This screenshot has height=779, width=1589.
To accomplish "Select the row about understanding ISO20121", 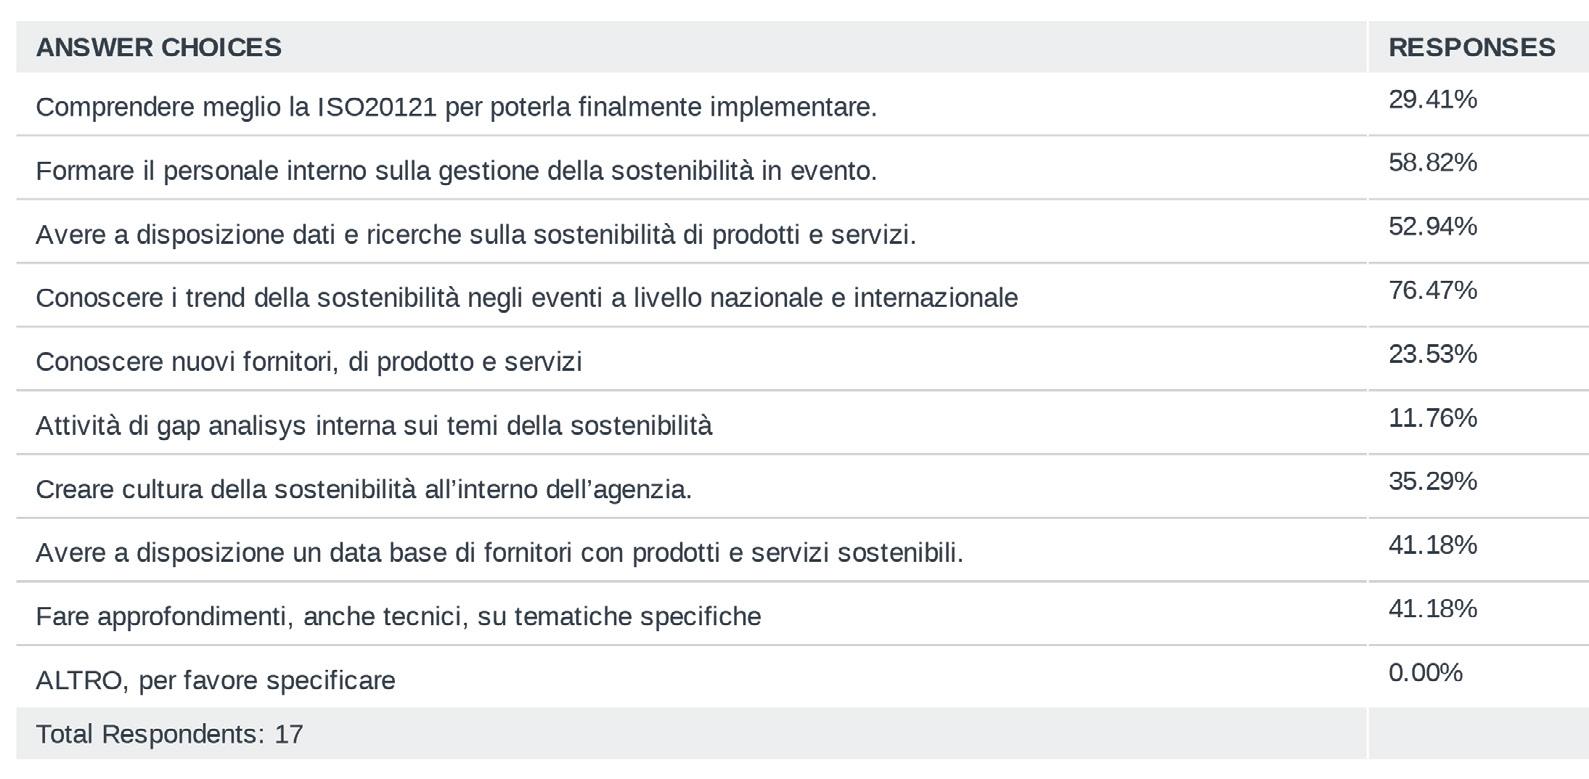I will 456,107.
